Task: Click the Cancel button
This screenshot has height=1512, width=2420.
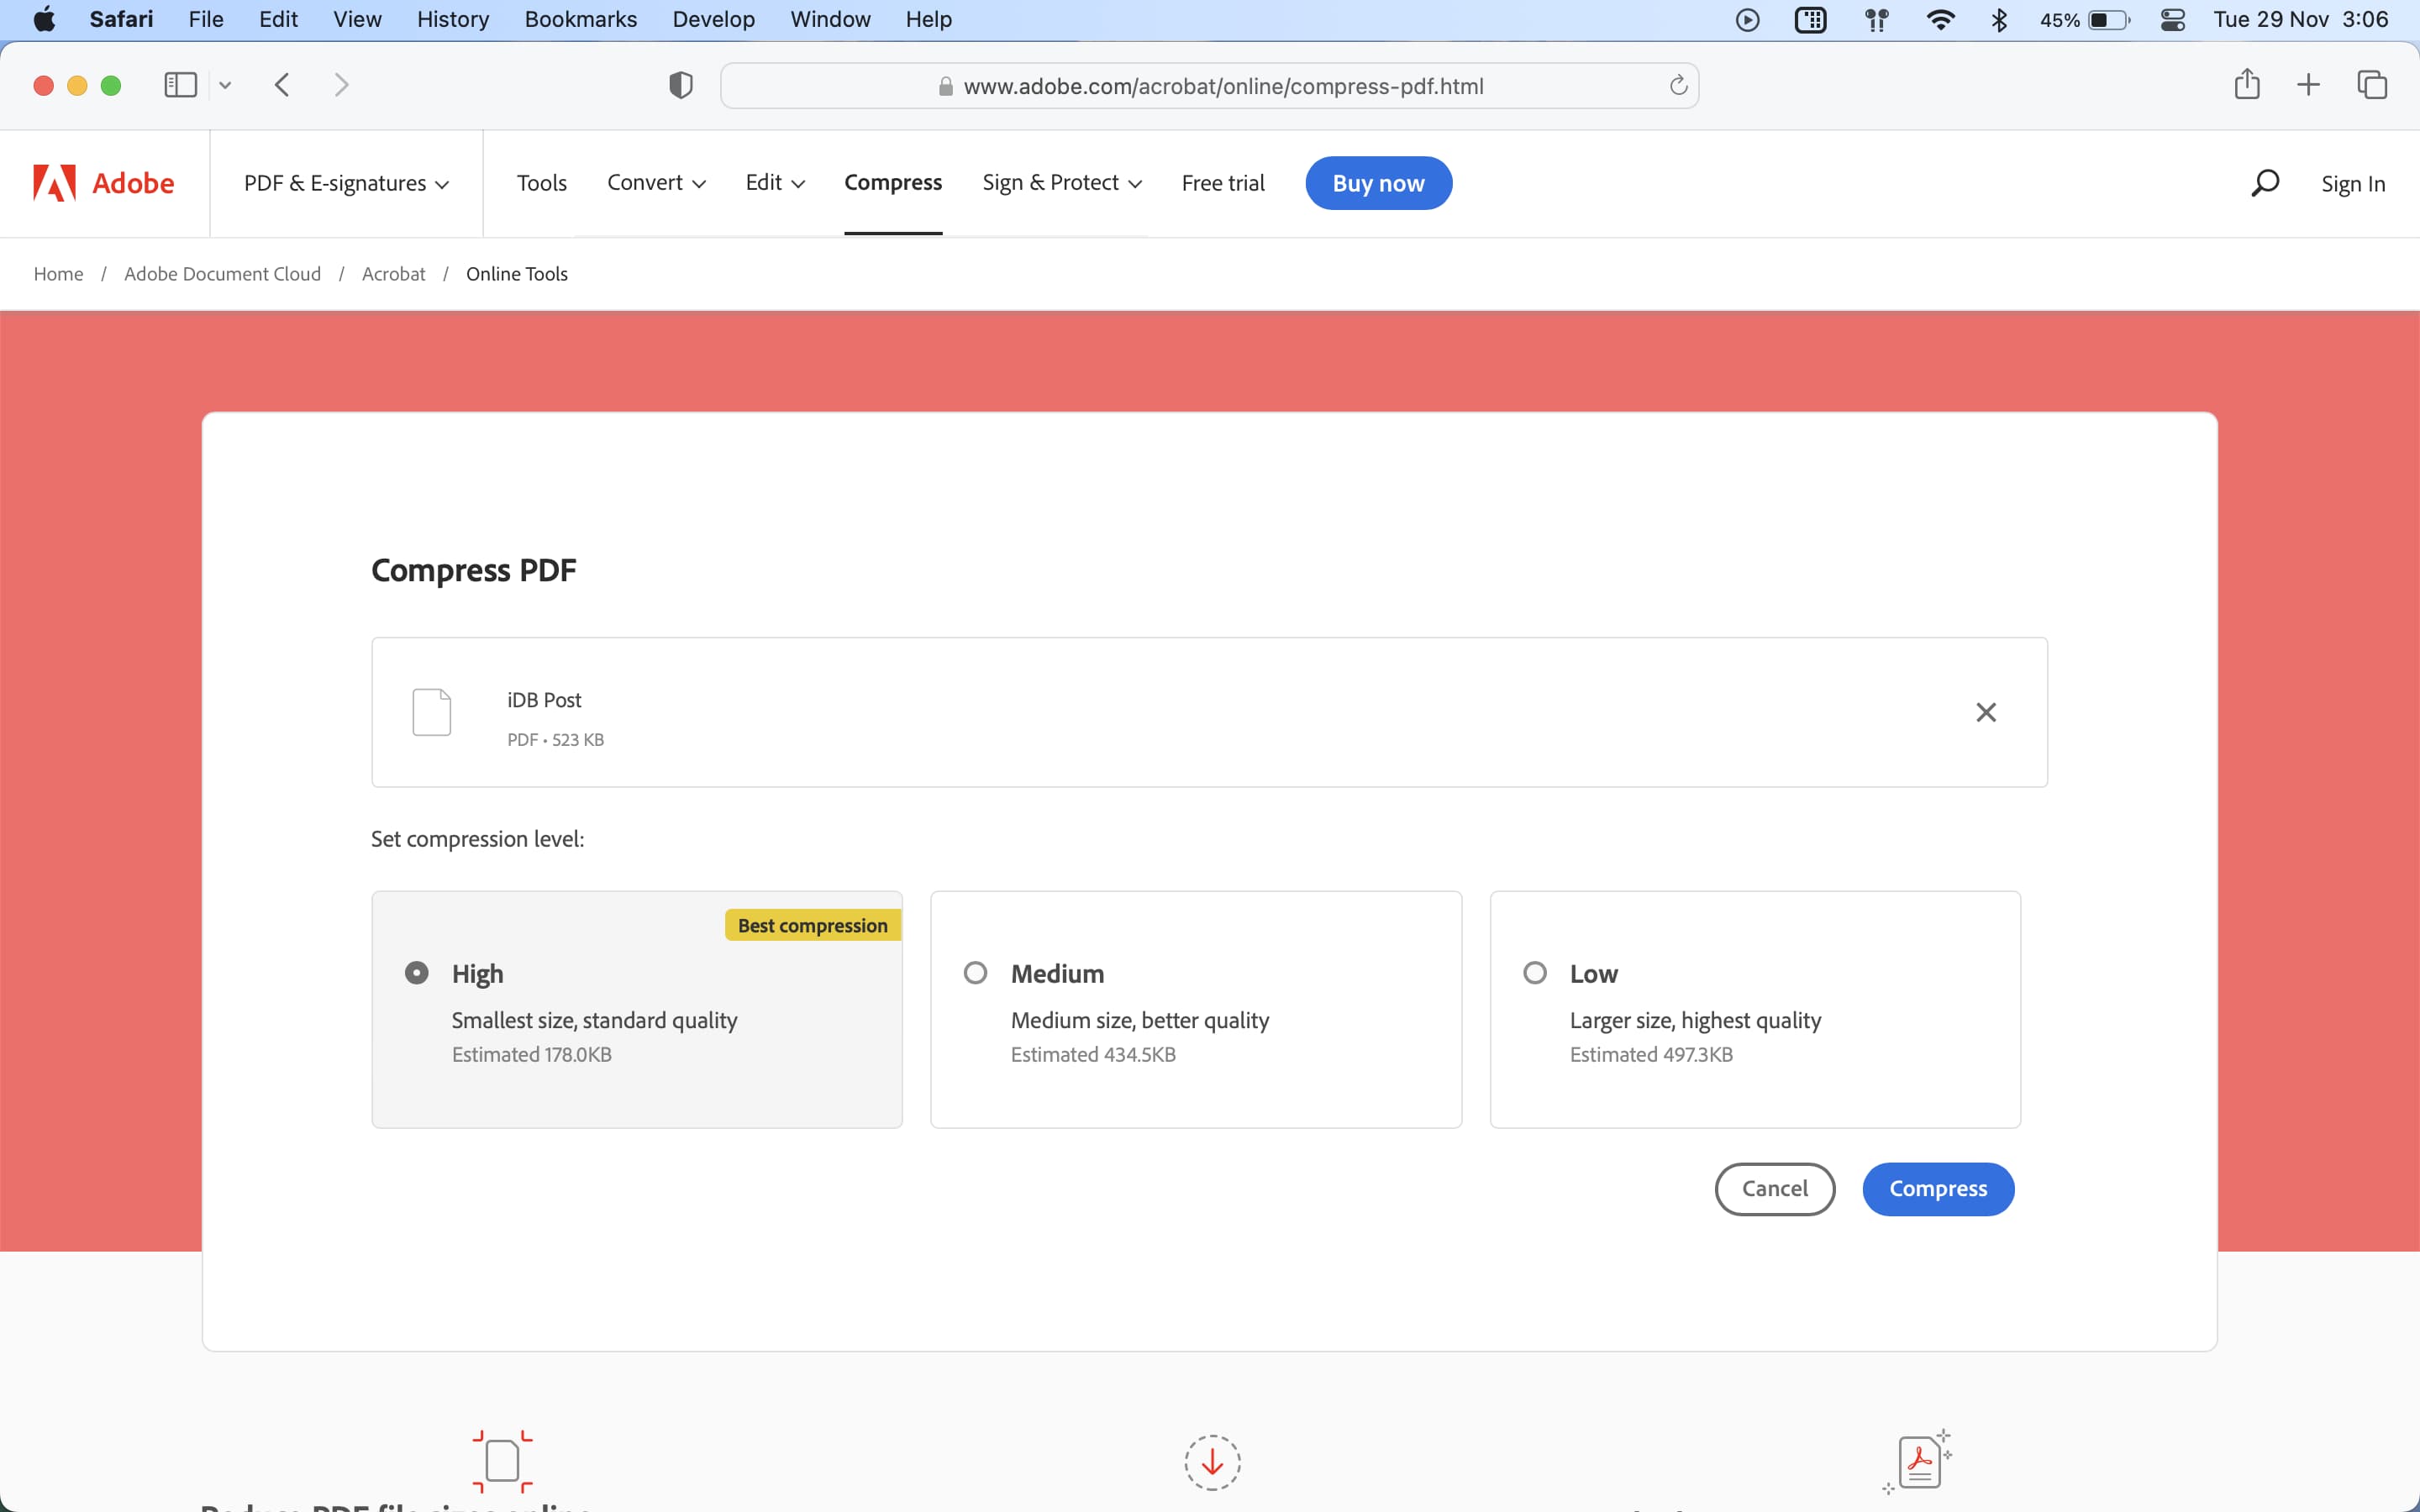Action: [1775, 1188]
